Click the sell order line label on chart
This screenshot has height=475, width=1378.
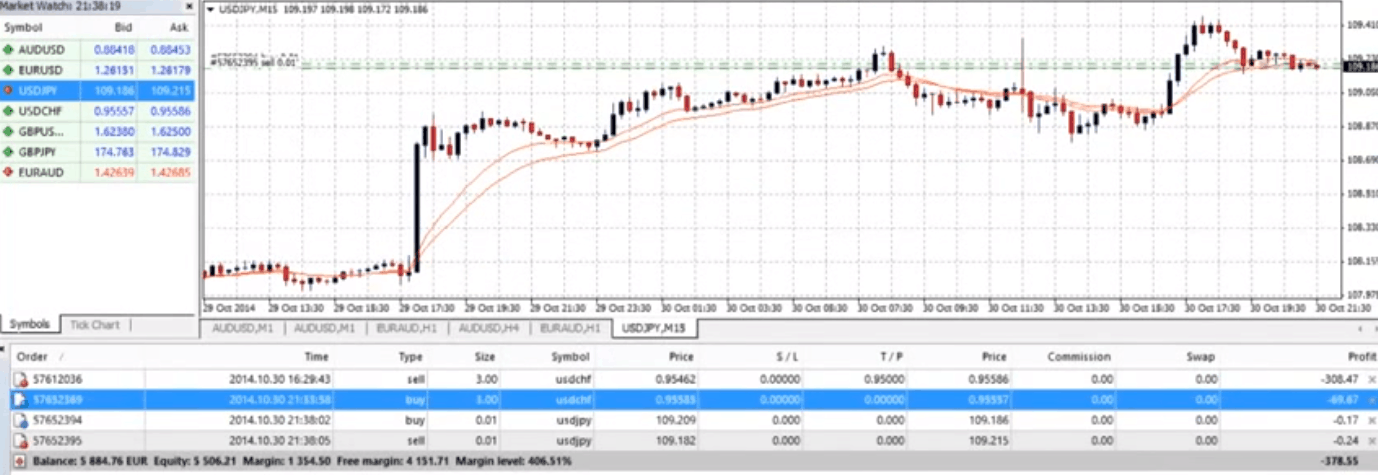tap(254, 62)
